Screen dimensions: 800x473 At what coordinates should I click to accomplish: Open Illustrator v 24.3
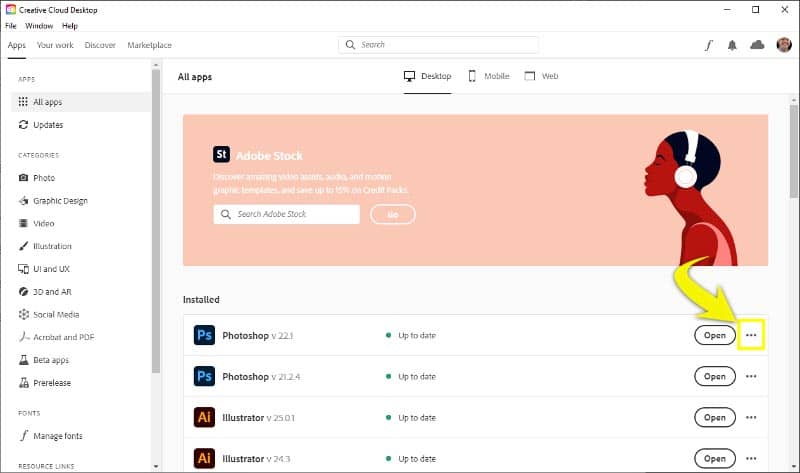tap(715, 459)
